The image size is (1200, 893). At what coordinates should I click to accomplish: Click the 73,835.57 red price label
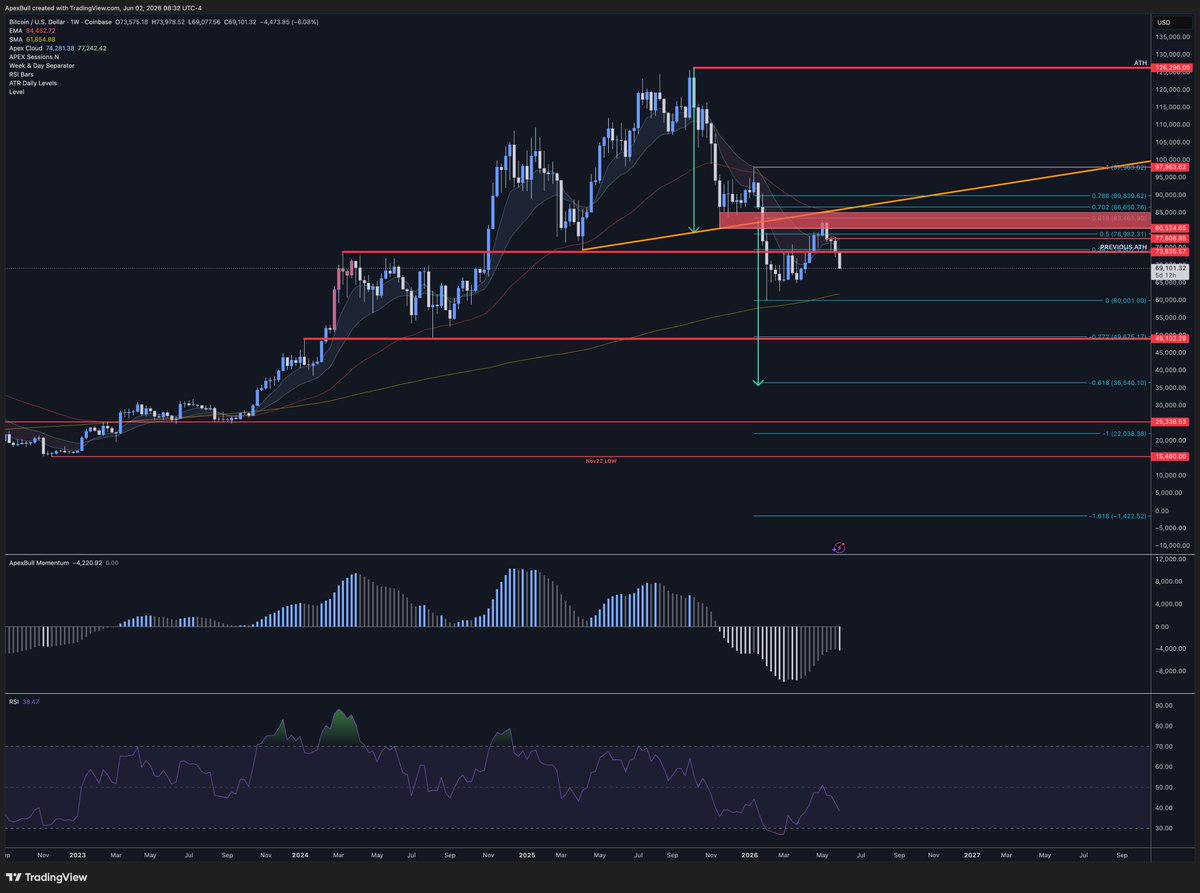[1170, 252]
